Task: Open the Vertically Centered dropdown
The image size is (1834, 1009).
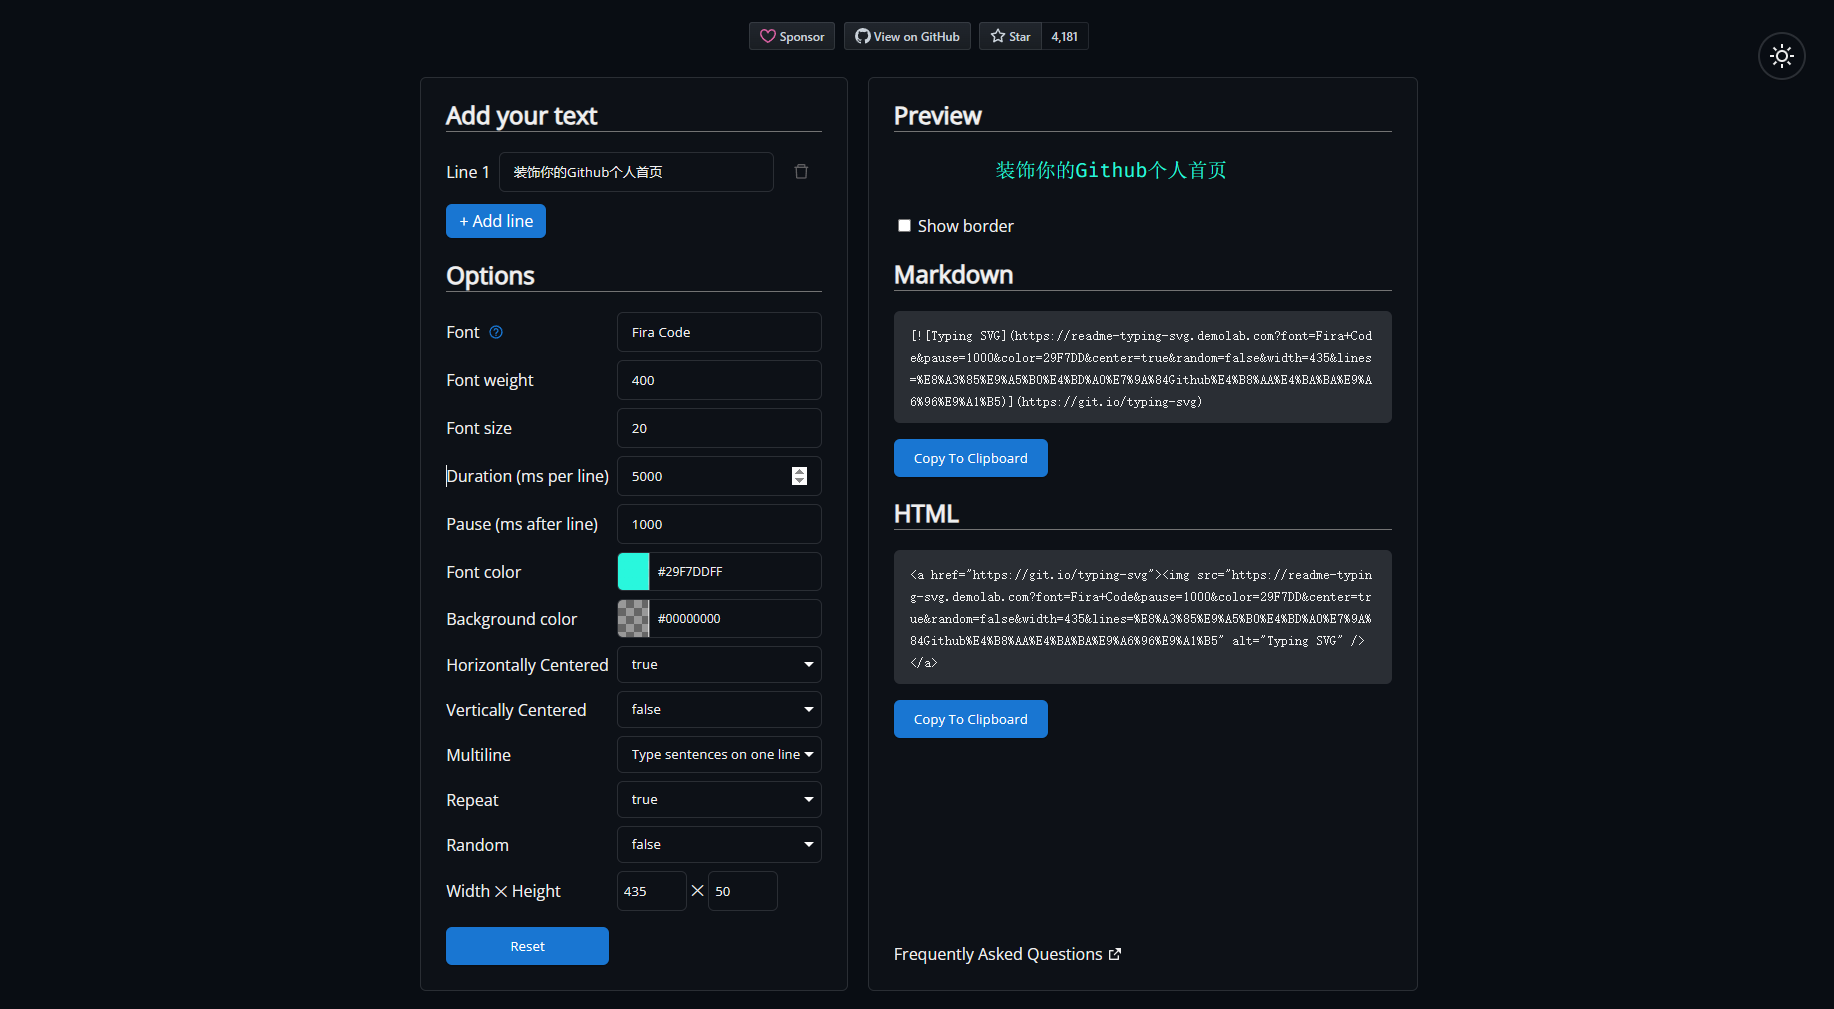Action: tap(719, 710)
